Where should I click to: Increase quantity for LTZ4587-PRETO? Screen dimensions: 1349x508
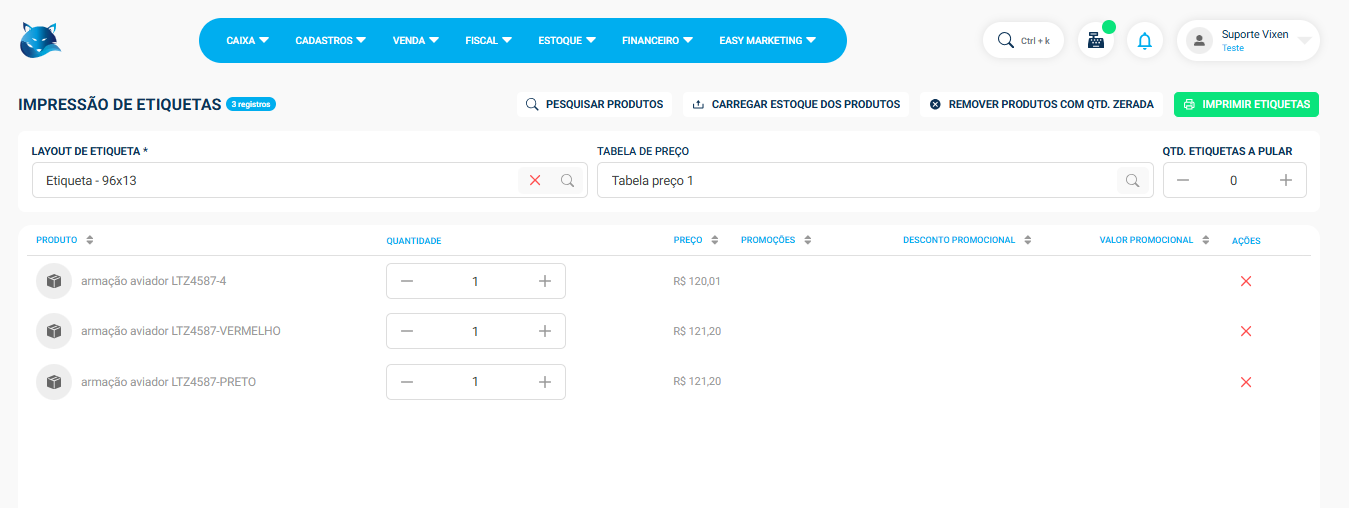pos(545,382)
